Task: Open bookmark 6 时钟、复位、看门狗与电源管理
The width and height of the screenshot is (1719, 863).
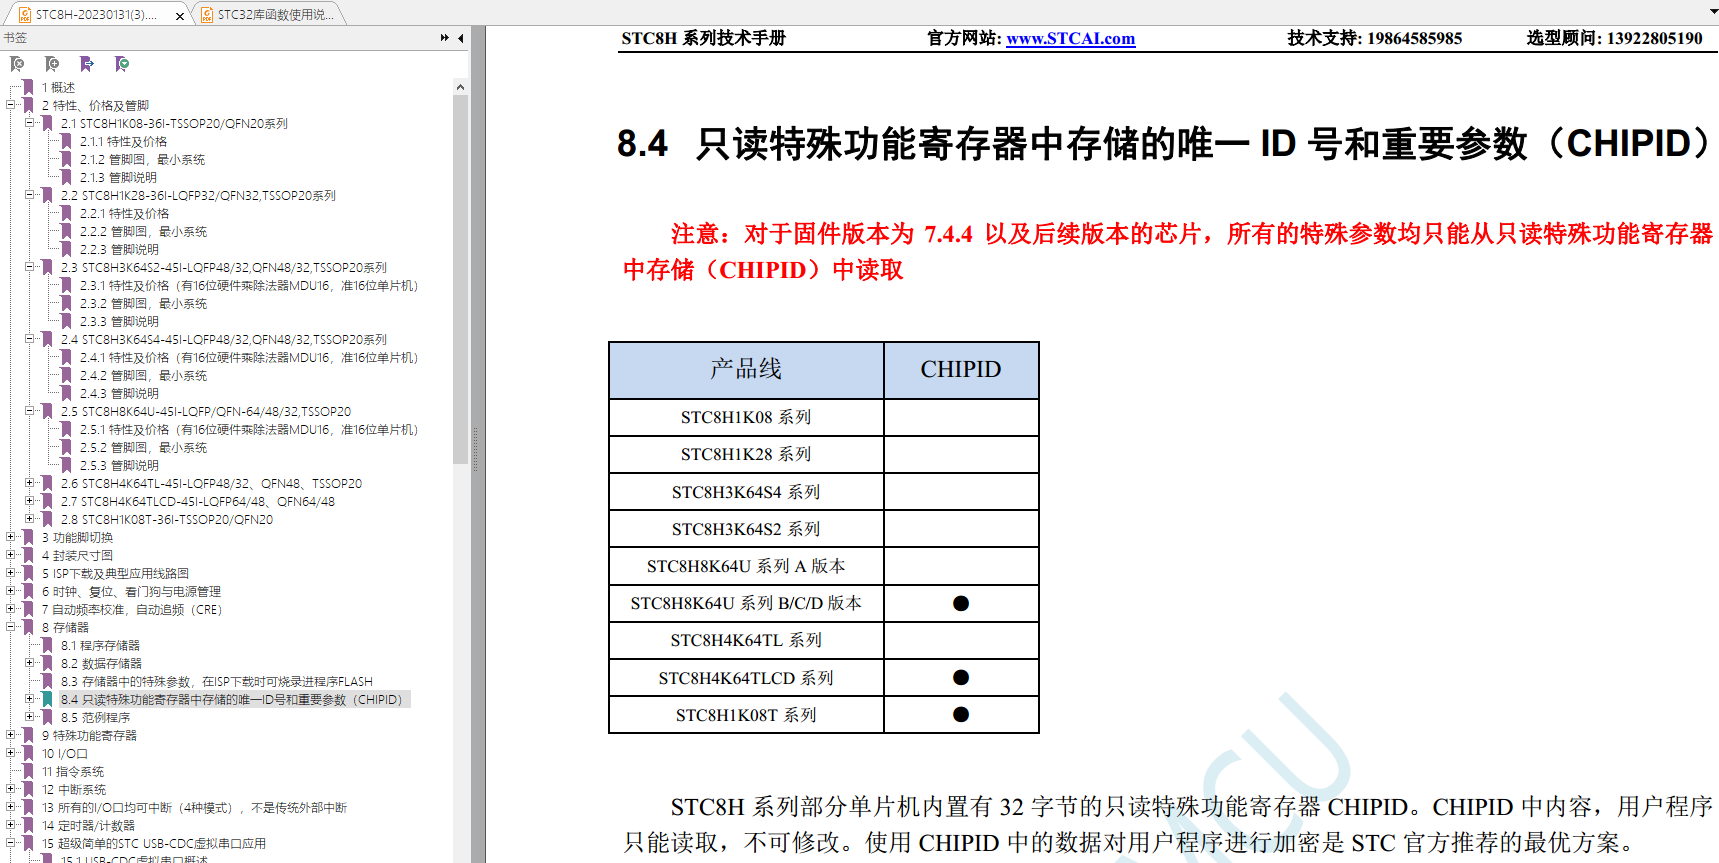Action: click(131, 592)
